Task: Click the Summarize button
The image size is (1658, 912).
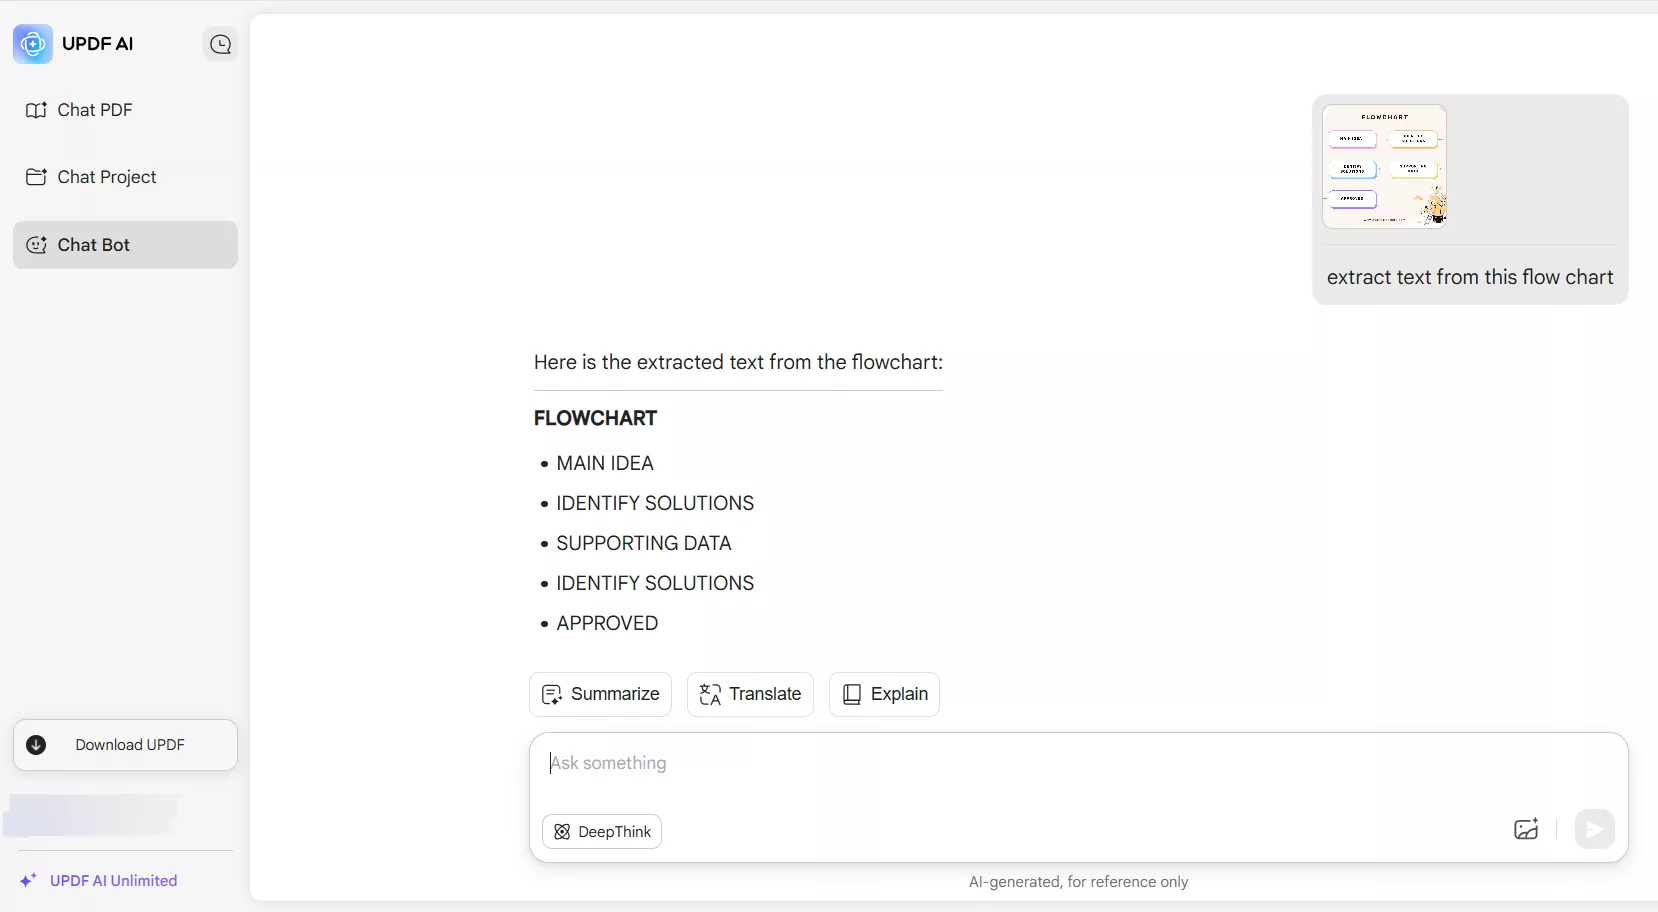Action: [600, 694]
